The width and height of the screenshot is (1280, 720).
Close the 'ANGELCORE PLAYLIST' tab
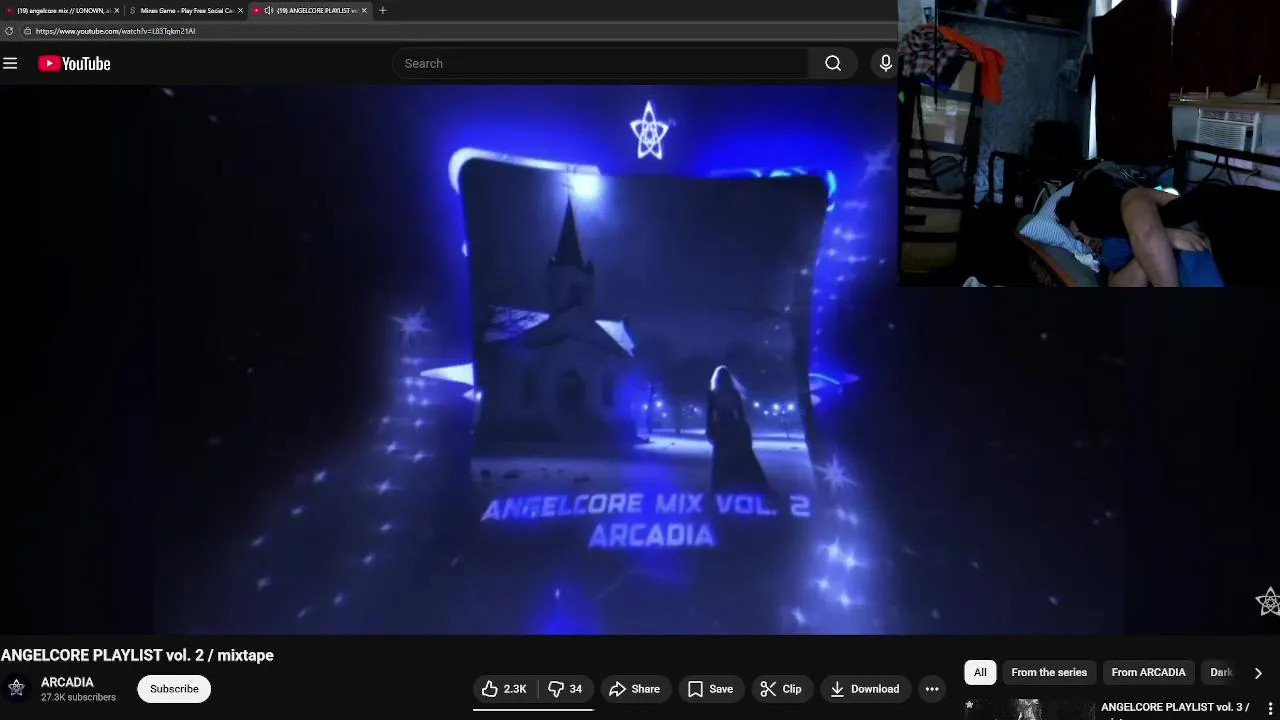[364, 10]
